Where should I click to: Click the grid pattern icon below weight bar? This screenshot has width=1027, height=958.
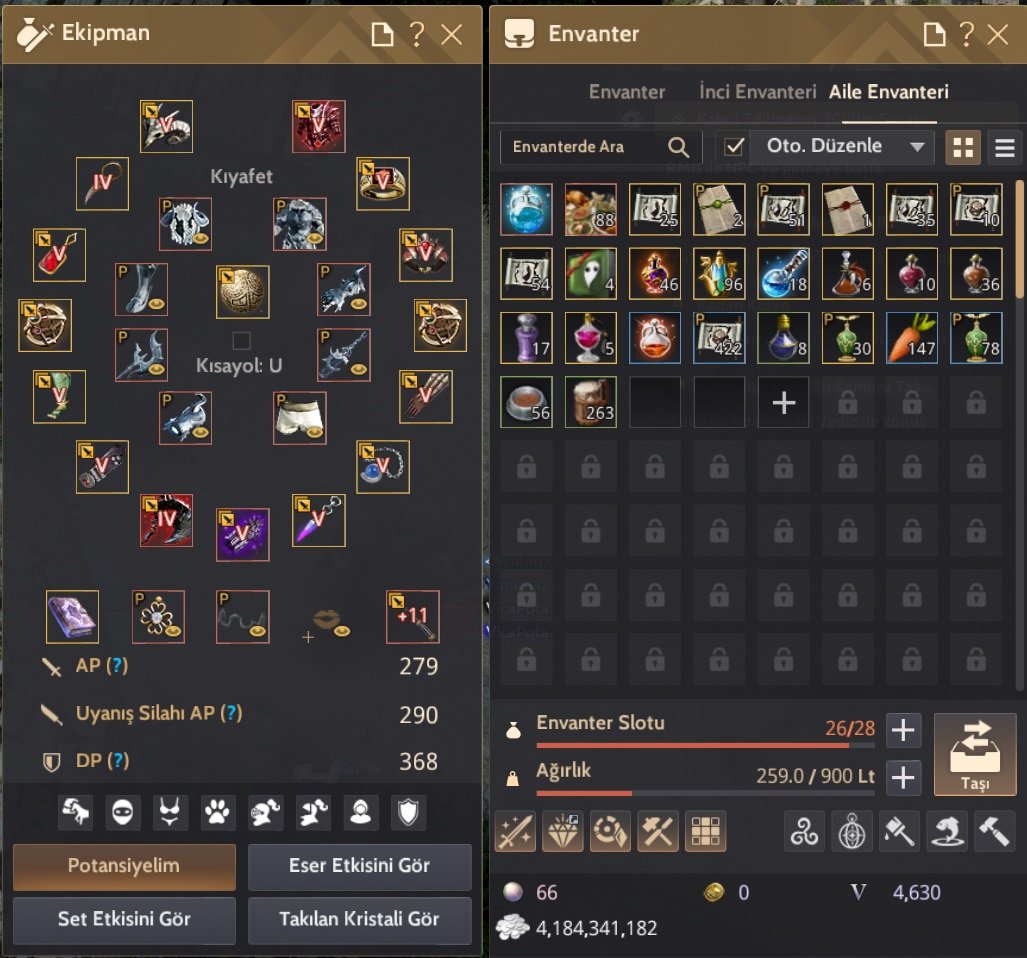click(705, 832)
